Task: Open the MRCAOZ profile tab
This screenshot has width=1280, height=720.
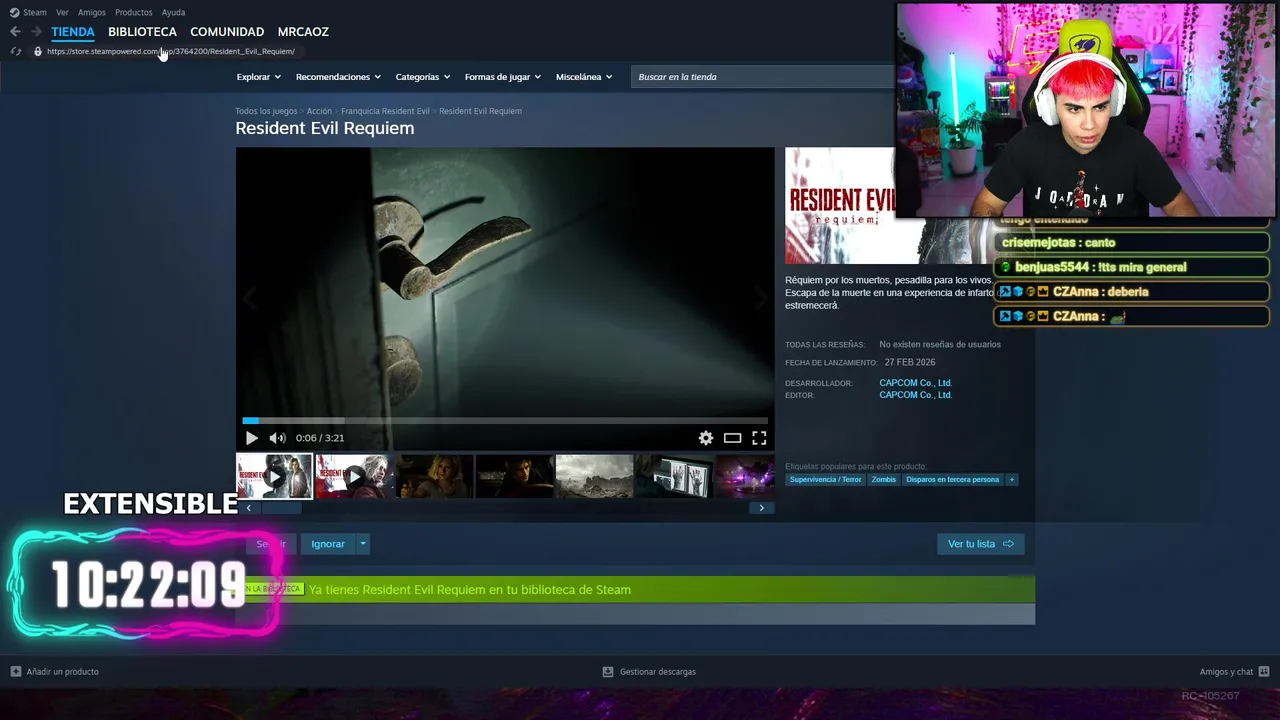Action: tap(303, 32)
